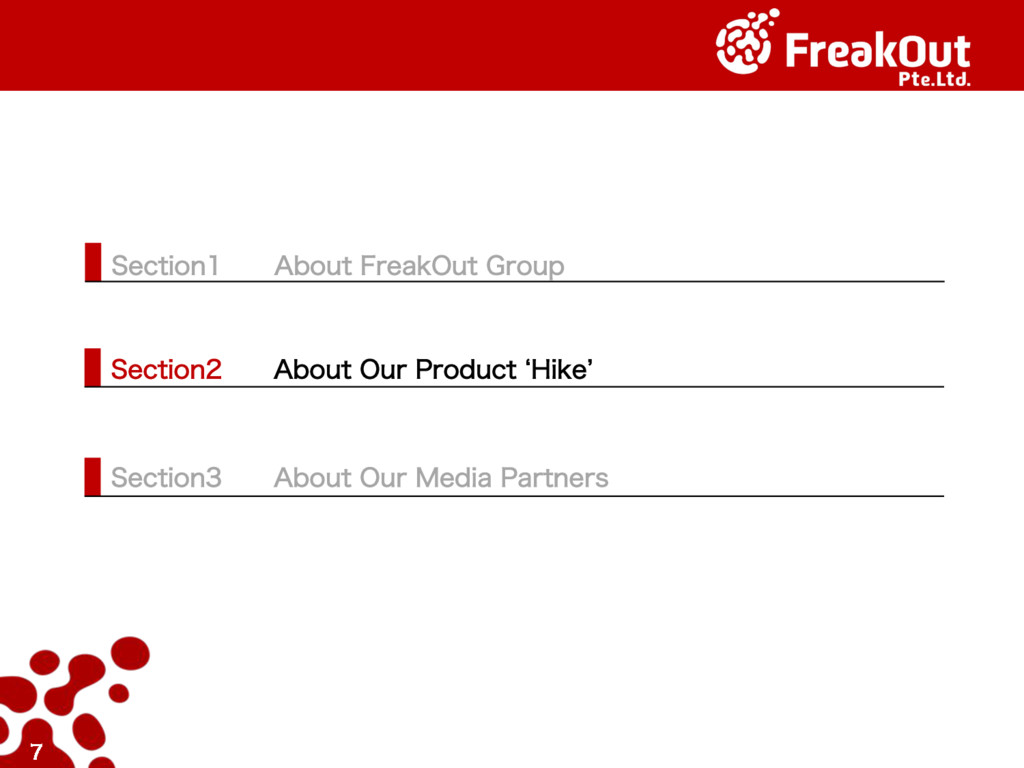Viewport: 1024px width, 768px height.
Task: Click the FreakOut circular logo emblem
Action: click(x=745, y=44)
